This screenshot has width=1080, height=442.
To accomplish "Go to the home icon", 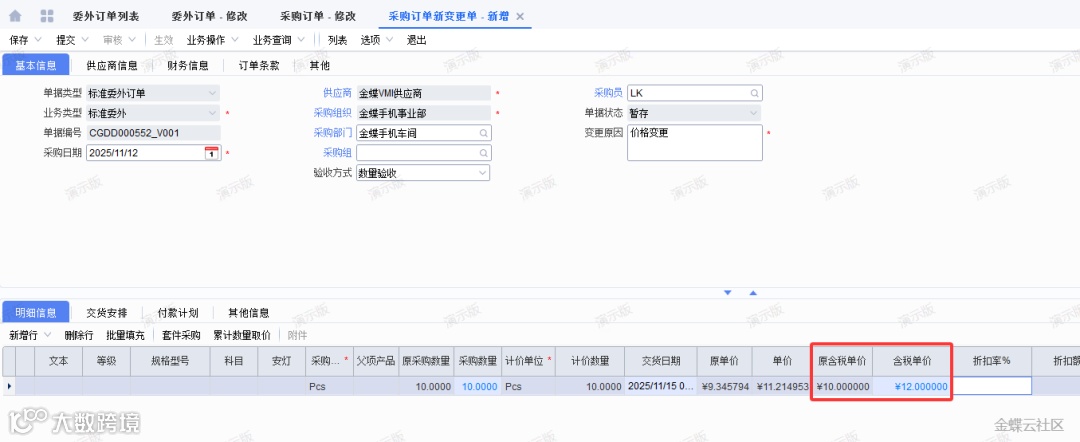I will (x=15, y=15).
